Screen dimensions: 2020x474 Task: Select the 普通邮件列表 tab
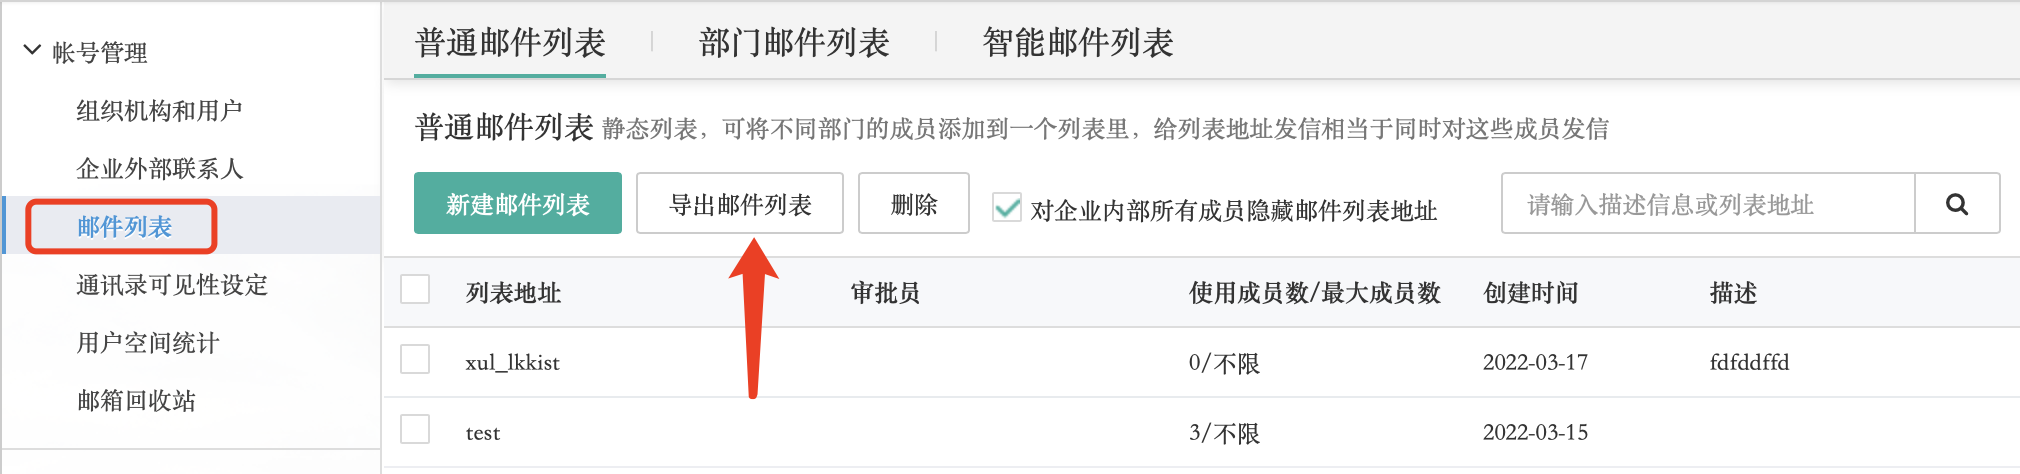pos(510,43)
